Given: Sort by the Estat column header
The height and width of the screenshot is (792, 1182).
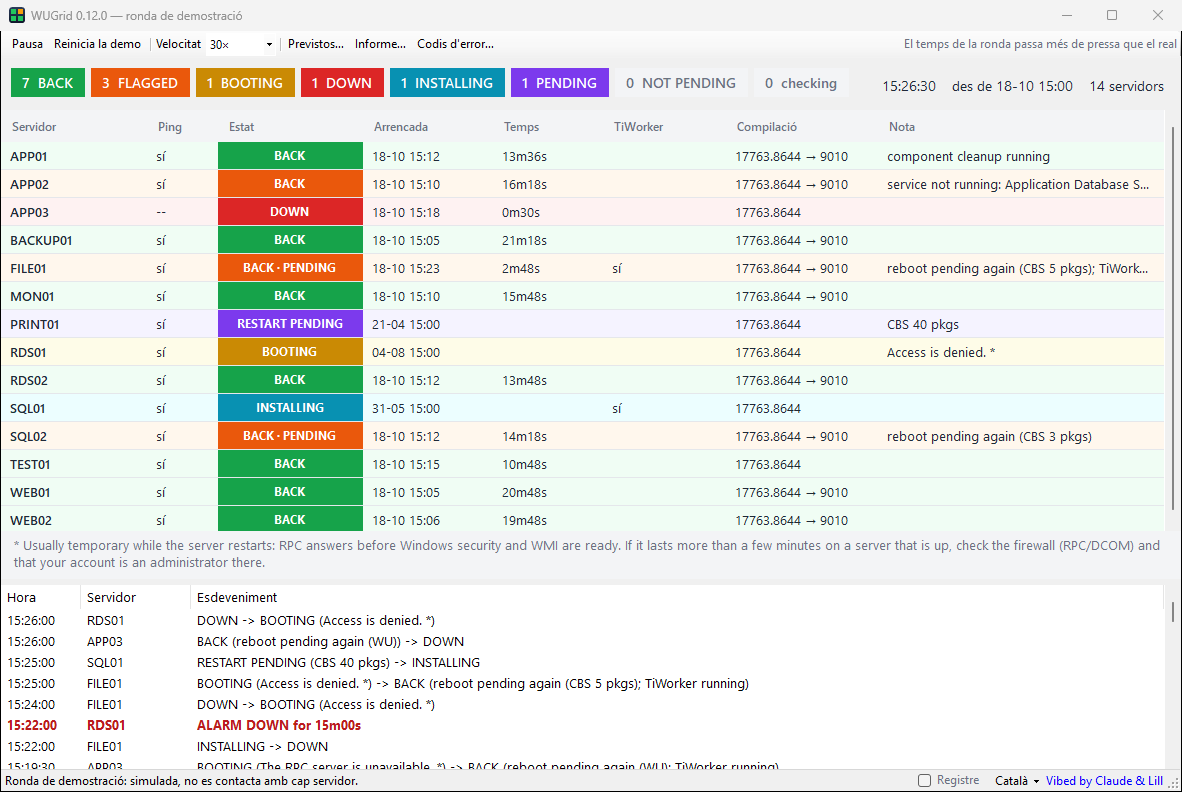Looking at the screenshot, I should pyautogui.click(x=241, y=127).
